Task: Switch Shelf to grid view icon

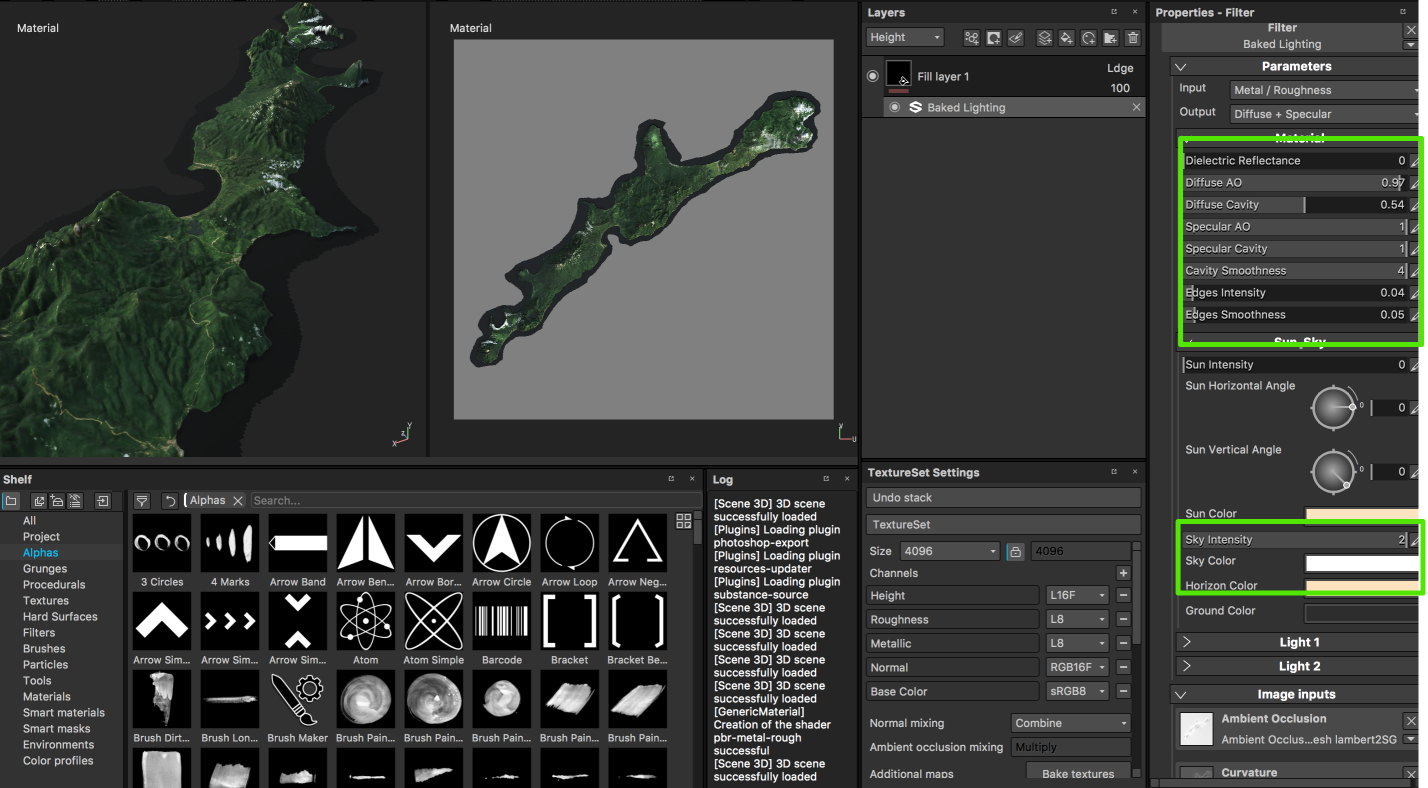Action: pyautogui.click(x=684, y=521)
